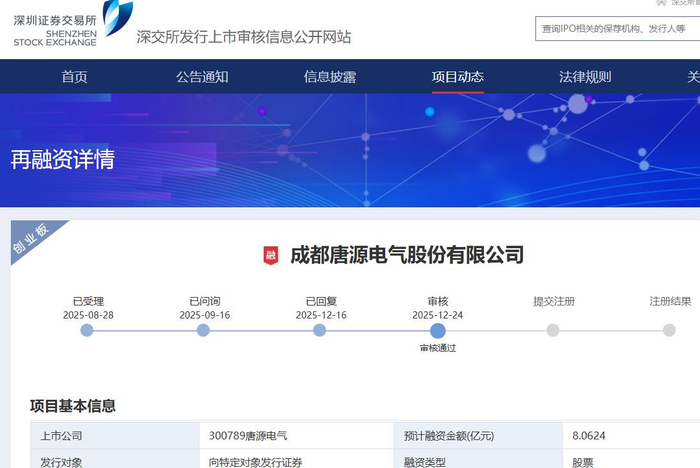Screen dimensions: 700x468
Task: Click the red 融 icon beside company name
Action: [270, 255]
